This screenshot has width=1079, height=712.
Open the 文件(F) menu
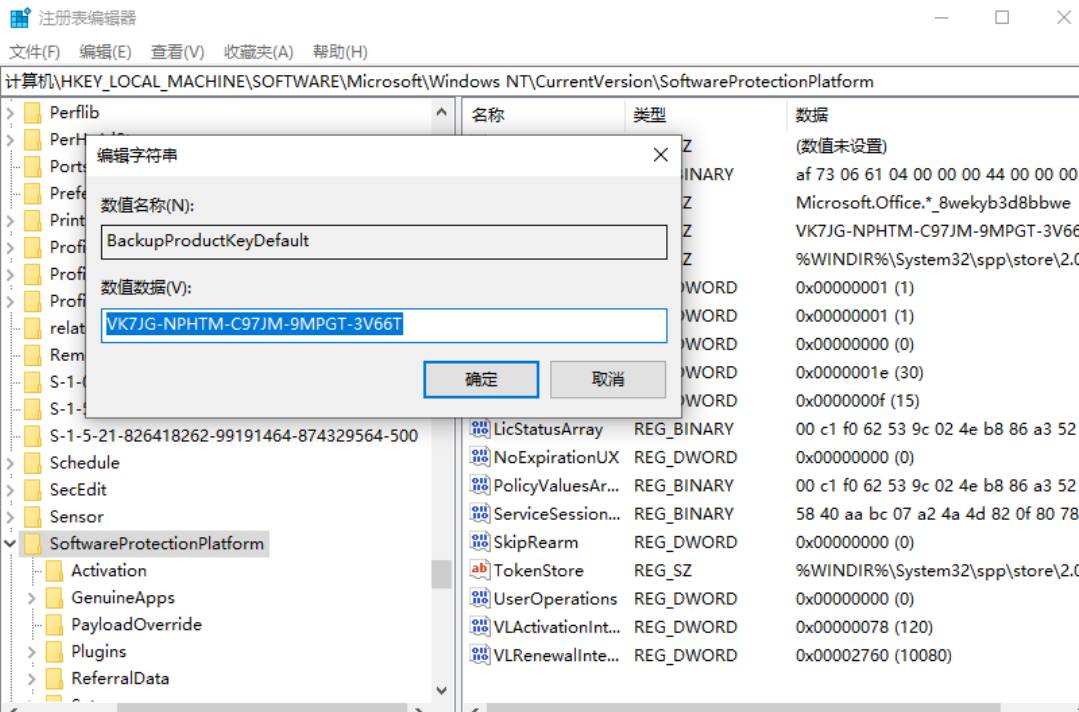34,52
